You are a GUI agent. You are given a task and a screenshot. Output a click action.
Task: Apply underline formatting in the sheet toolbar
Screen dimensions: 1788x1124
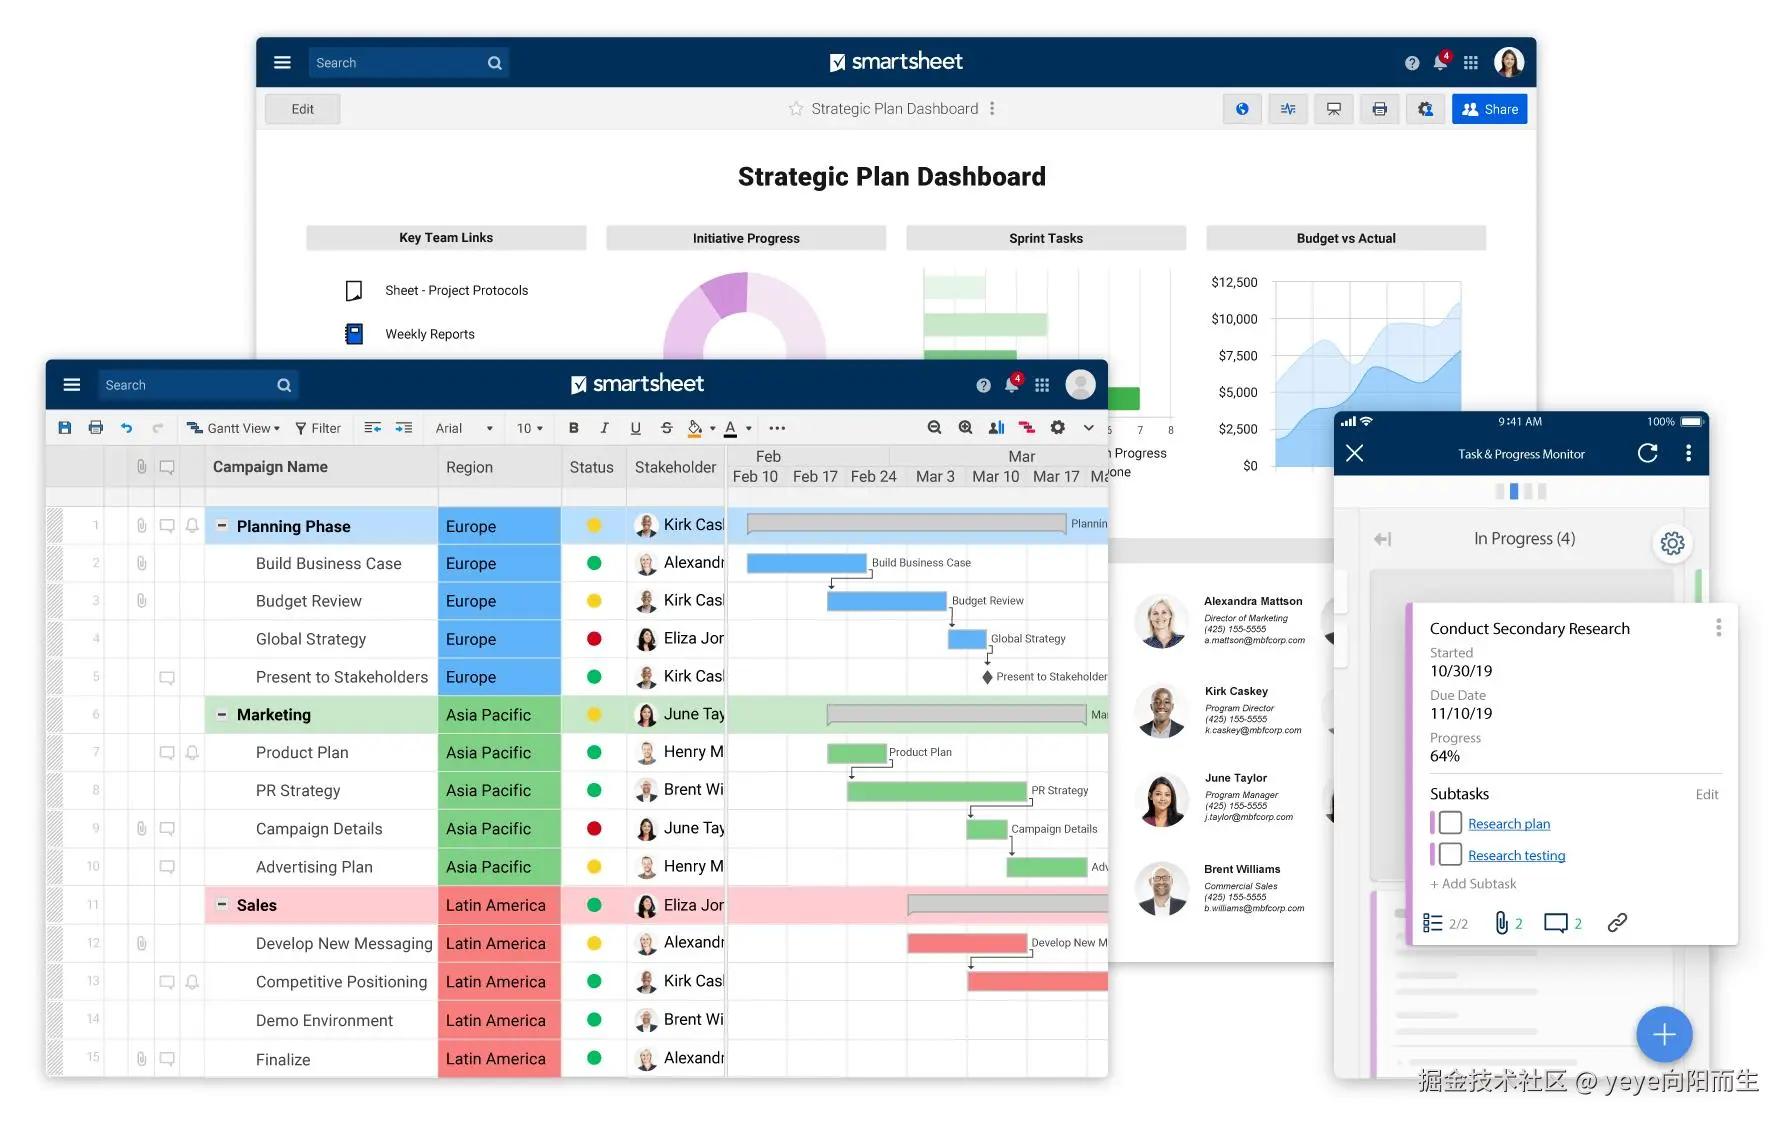635,428
